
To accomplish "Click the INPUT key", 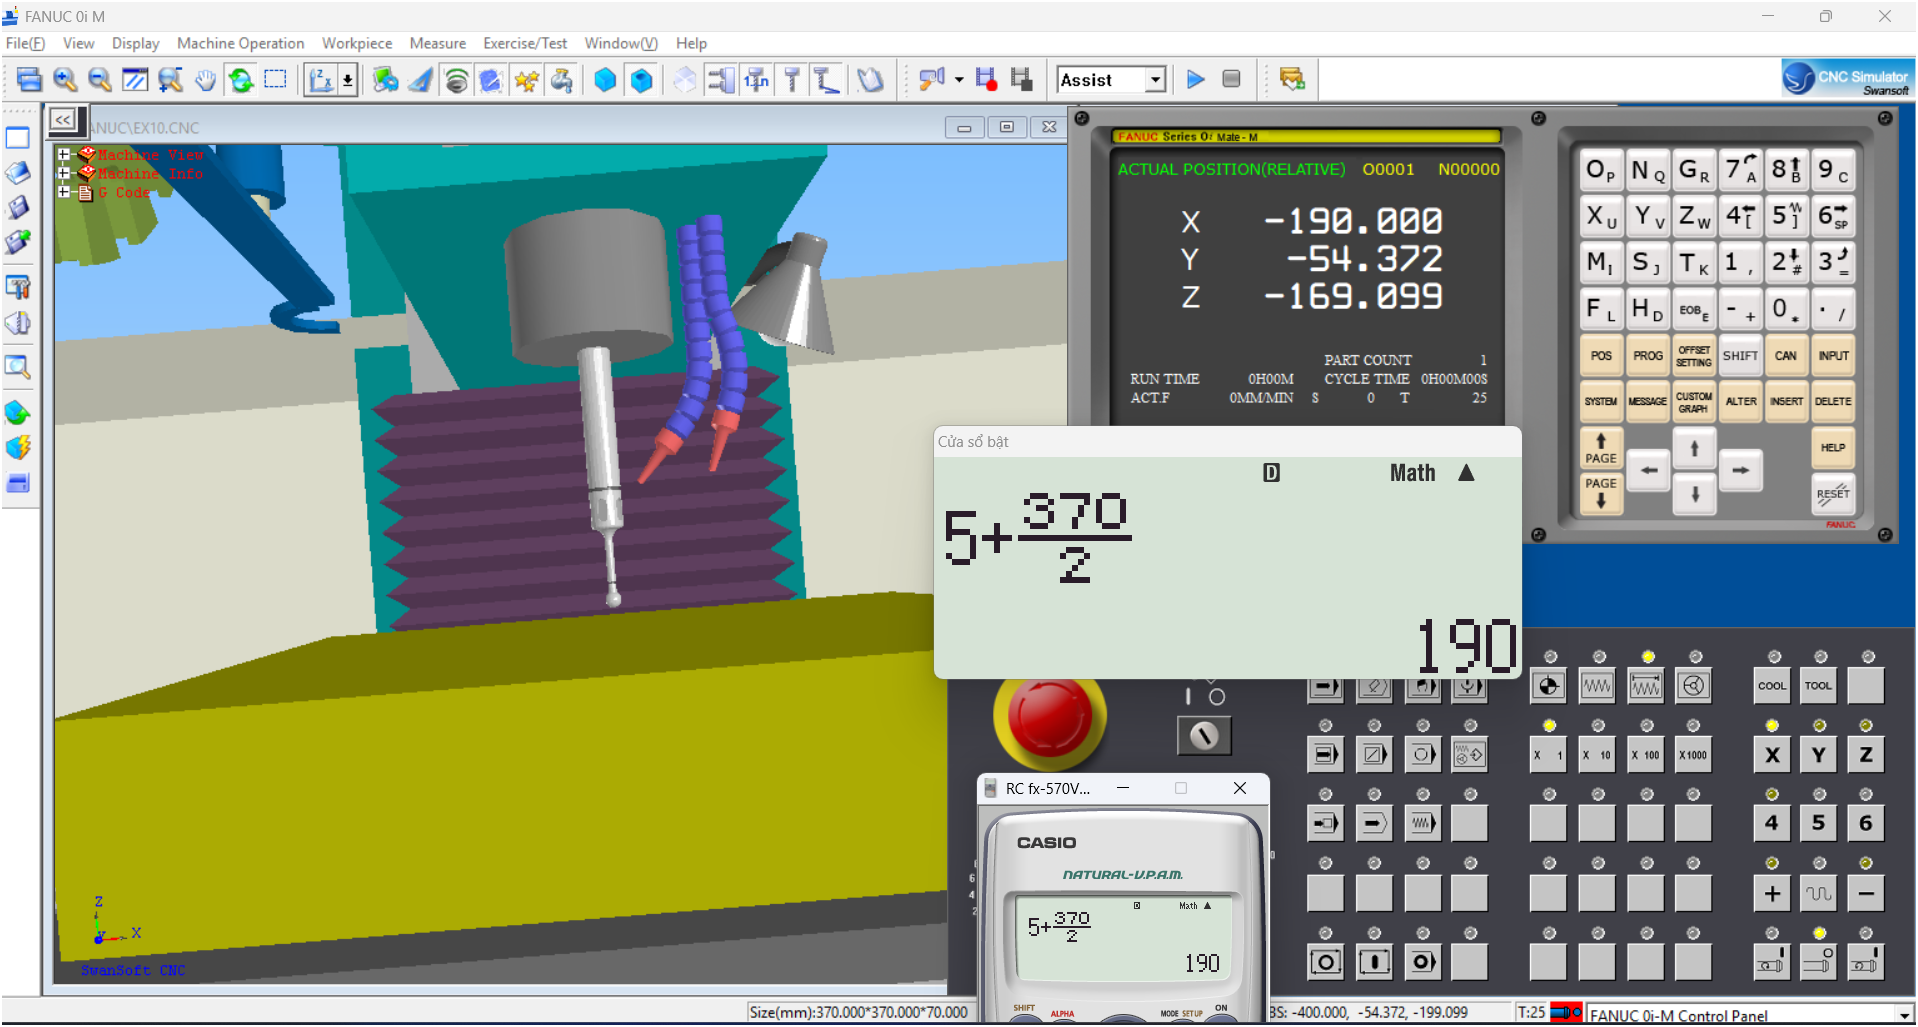I will [x=1833, y=356].
